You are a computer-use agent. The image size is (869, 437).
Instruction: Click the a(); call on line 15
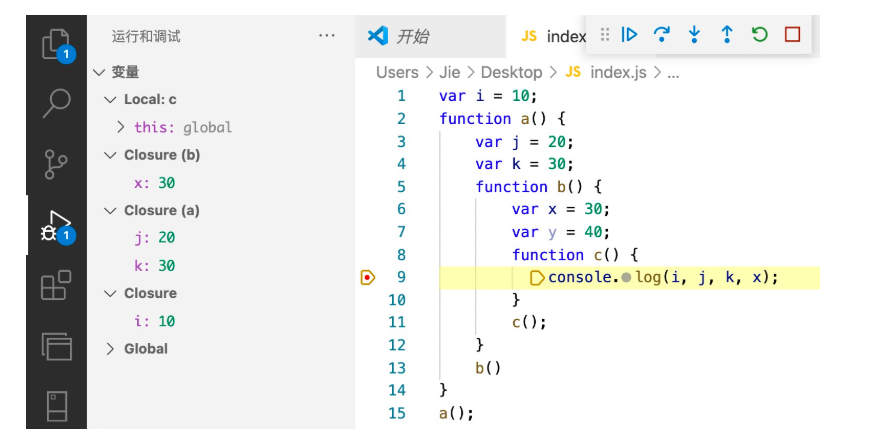pyautogui.click(x=456, y=413)
